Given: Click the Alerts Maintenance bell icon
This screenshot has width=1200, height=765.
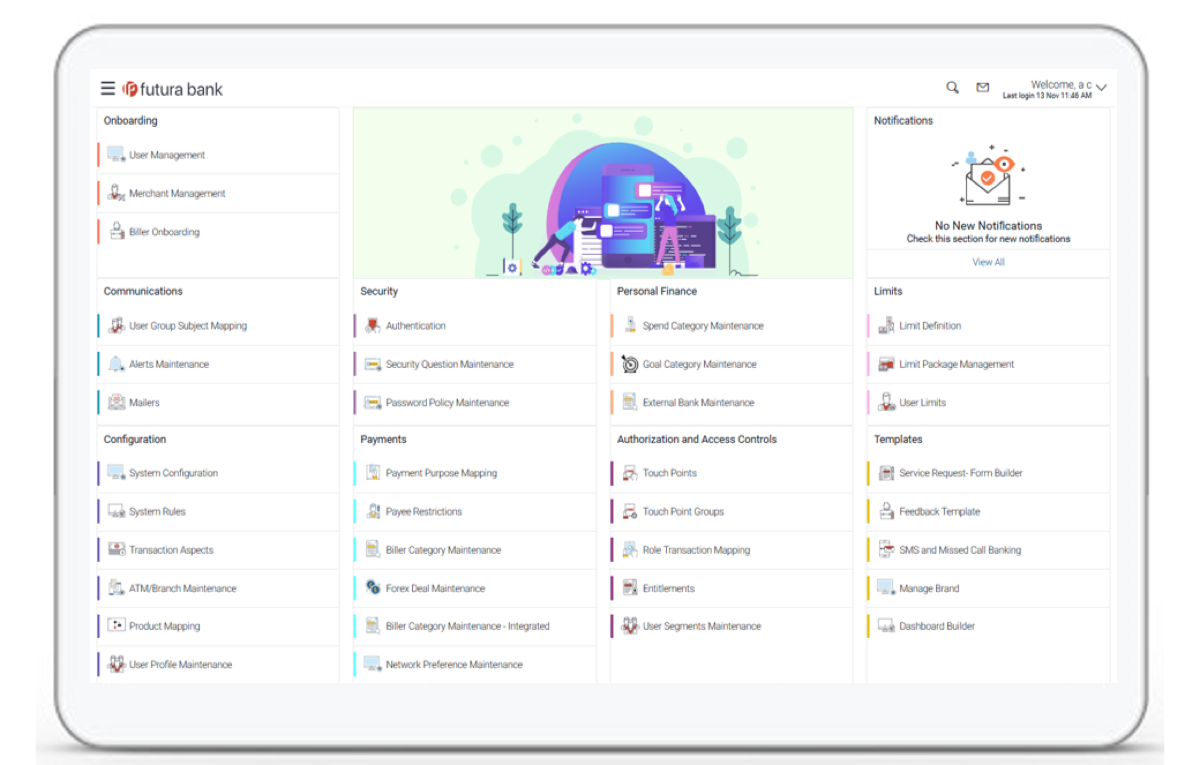Looking at the screenshot, I should (116, 364).
